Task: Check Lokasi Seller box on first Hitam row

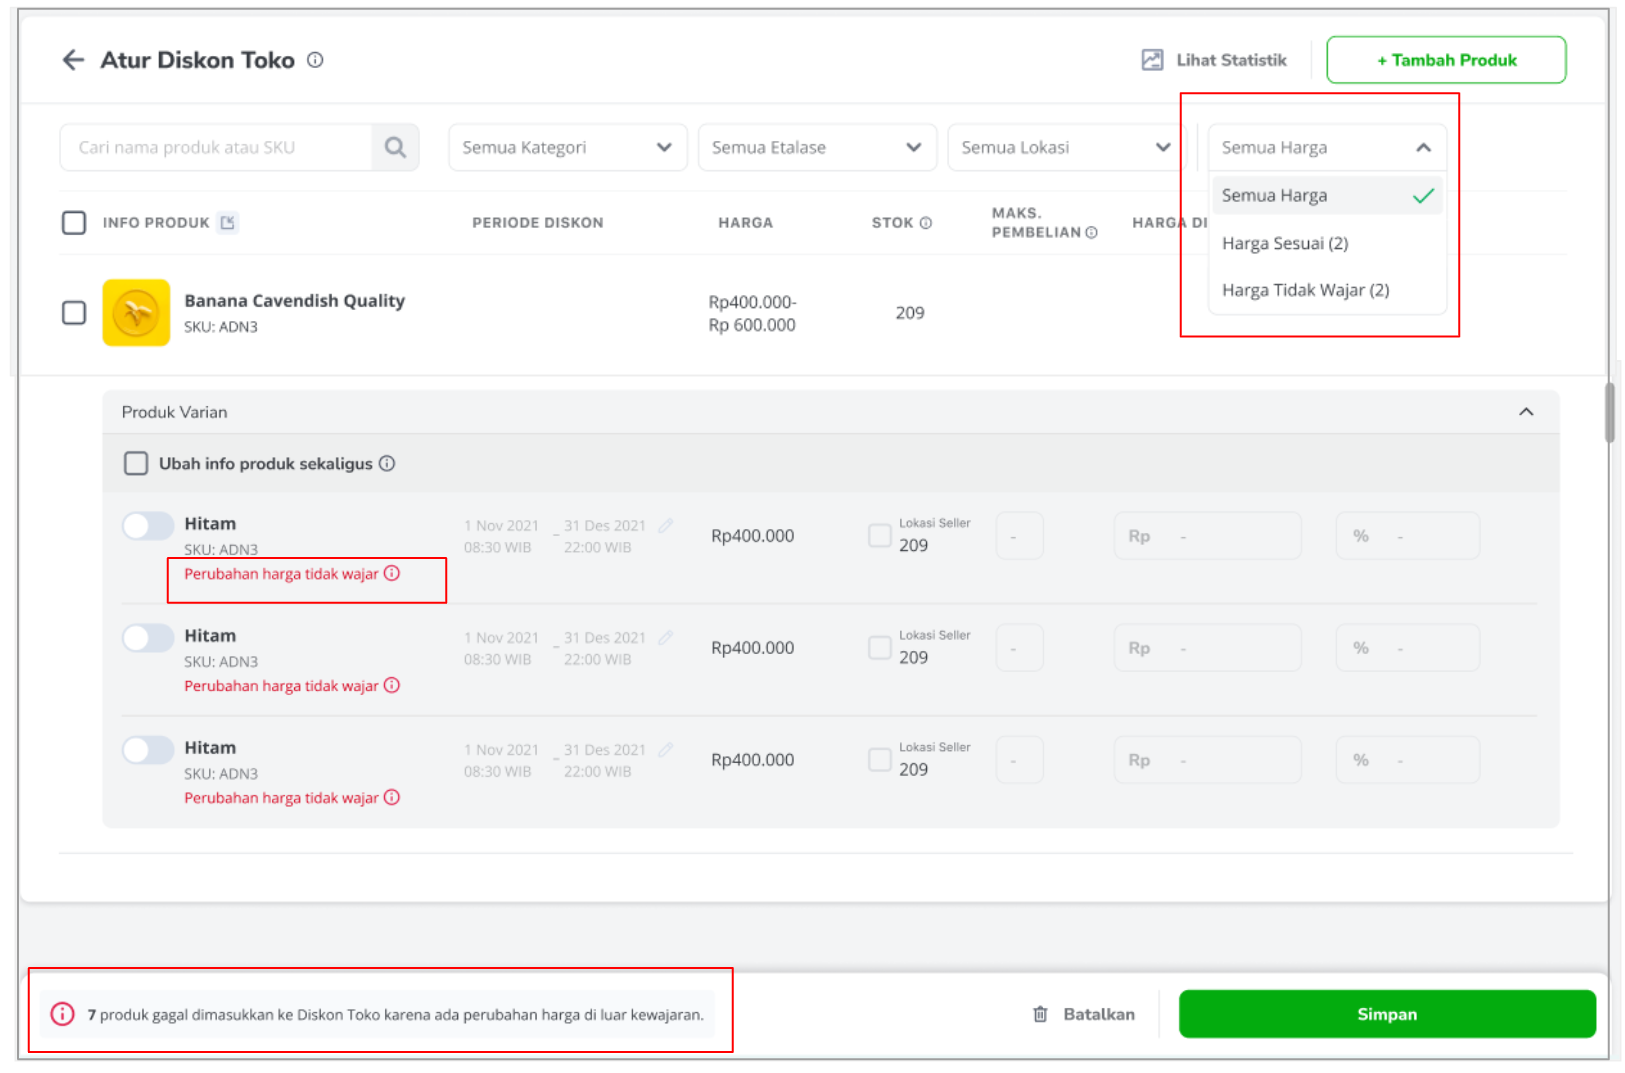Action: pyautogui.click(x=880, y=535)
